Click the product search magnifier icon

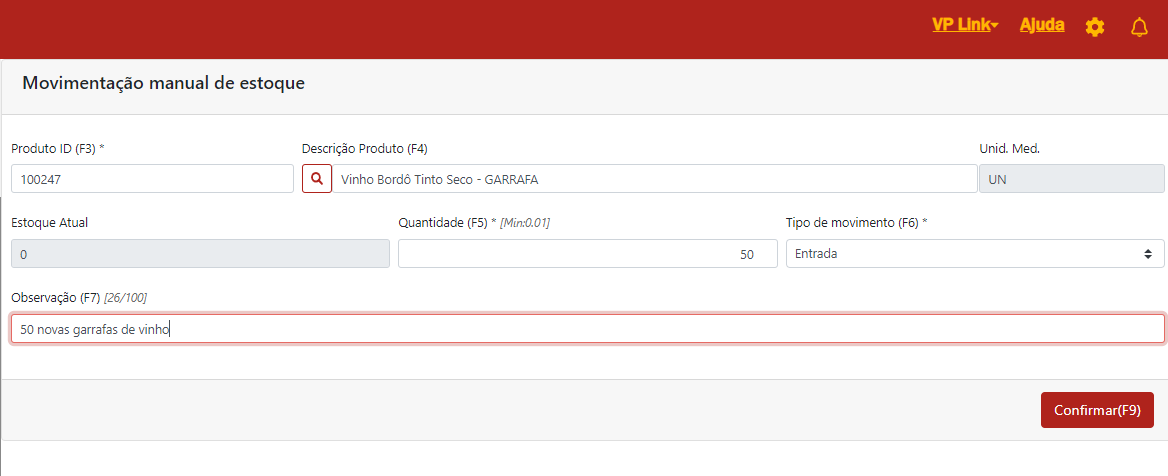(317, 179)
